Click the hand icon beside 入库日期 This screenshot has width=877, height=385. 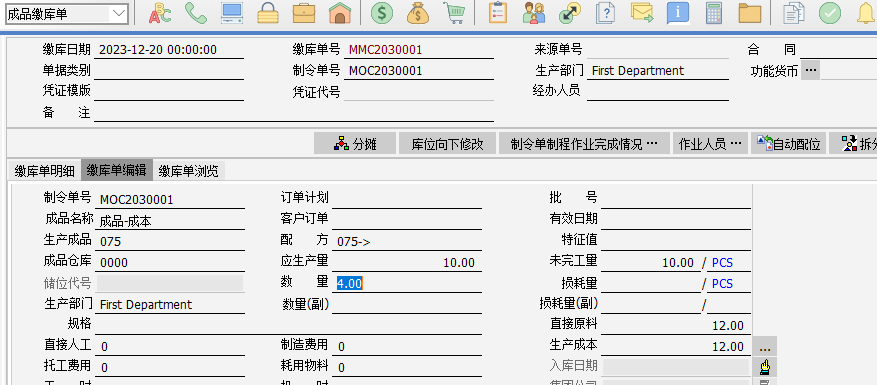click(765, 367)
